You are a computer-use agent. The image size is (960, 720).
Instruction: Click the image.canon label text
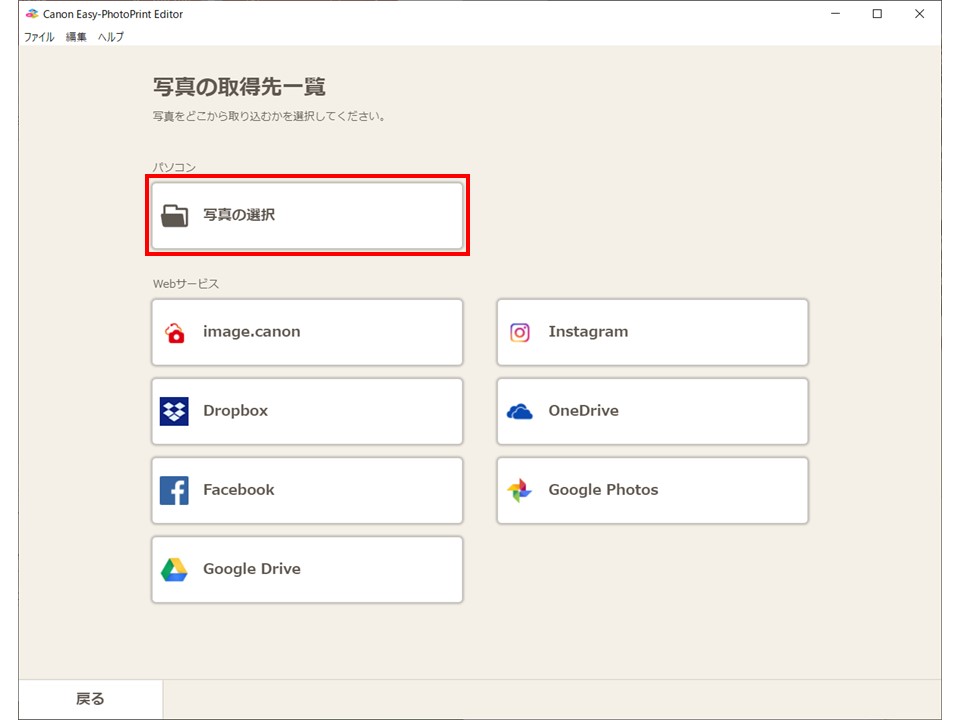pos(252,332)
